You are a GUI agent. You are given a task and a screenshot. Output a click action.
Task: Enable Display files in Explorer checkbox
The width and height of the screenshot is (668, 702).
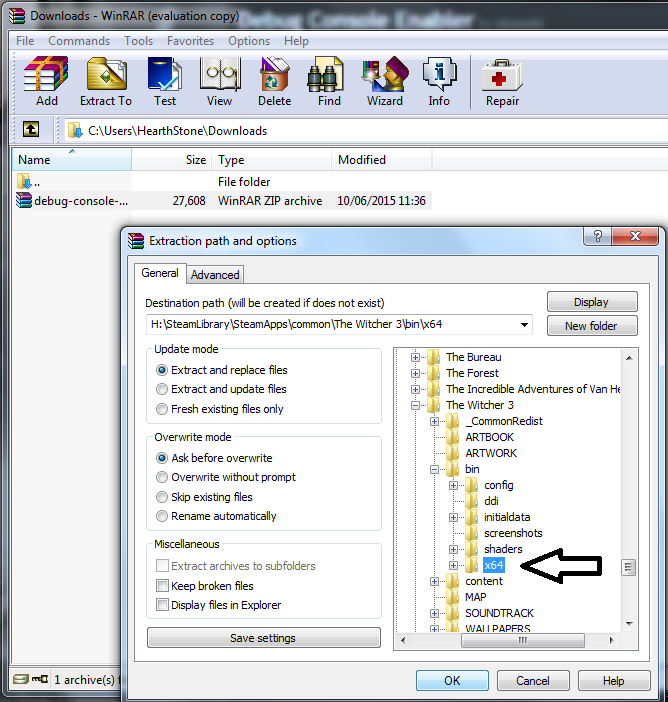[162, 605]
